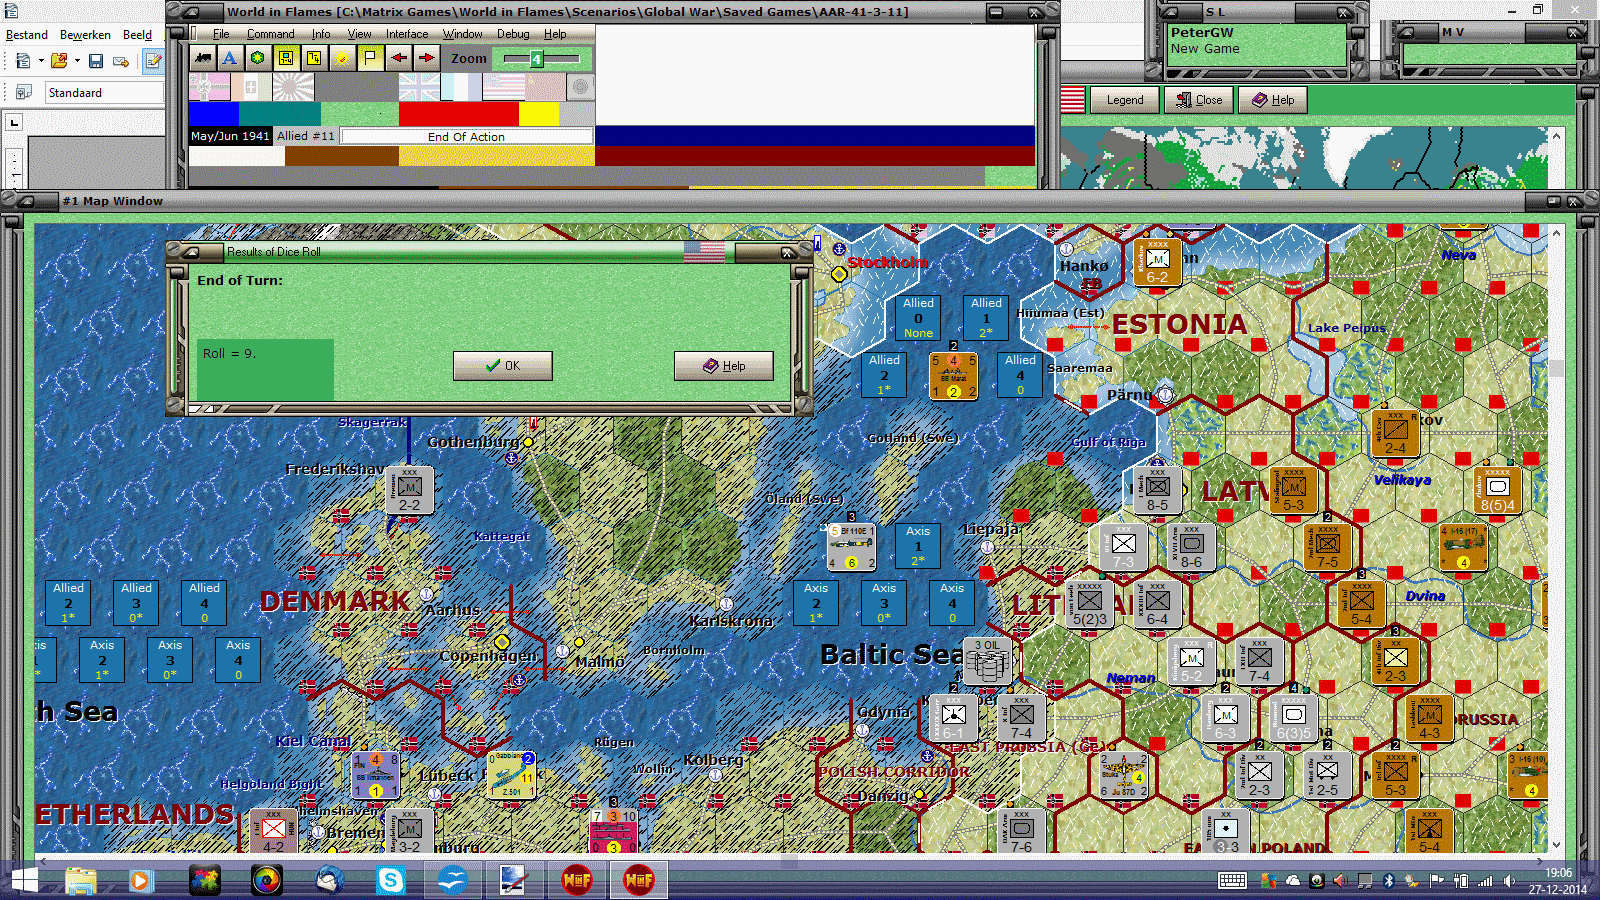Image resolution: width=1600 pixels, height=900 pixels.
Task: Click the Copenhagen city marker
Action: point(502,642)
